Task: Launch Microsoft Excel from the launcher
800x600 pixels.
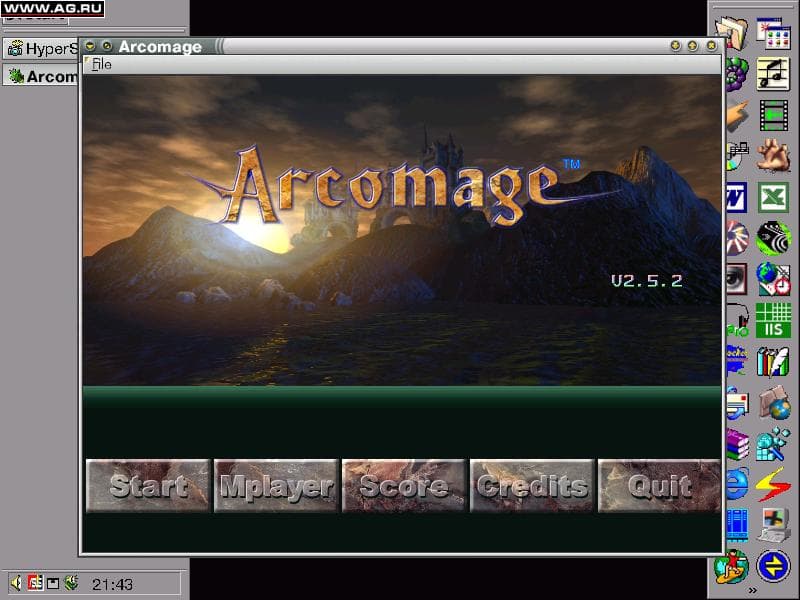Action: pos(773,197)
